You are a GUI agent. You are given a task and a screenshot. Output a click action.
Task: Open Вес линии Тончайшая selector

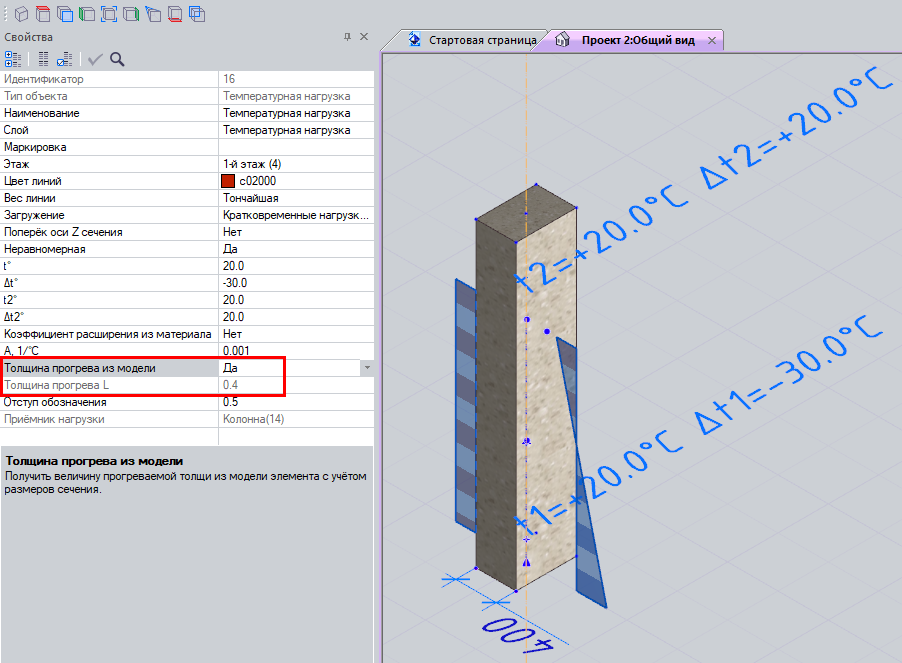coord(296,198)
